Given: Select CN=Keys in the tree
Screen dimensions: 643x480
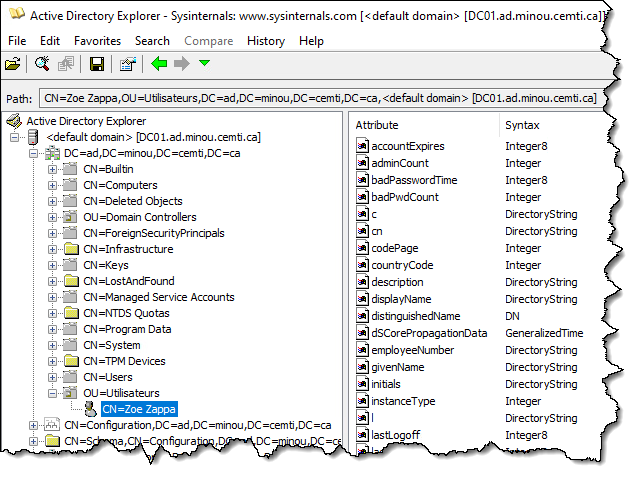Looking at the screenshot, I should coord(106,265).
